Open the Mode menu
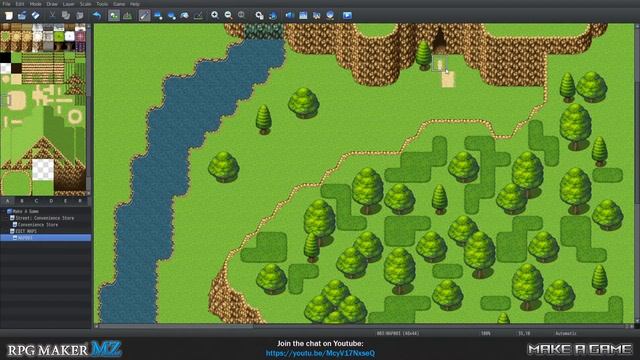 coord(36,4)
